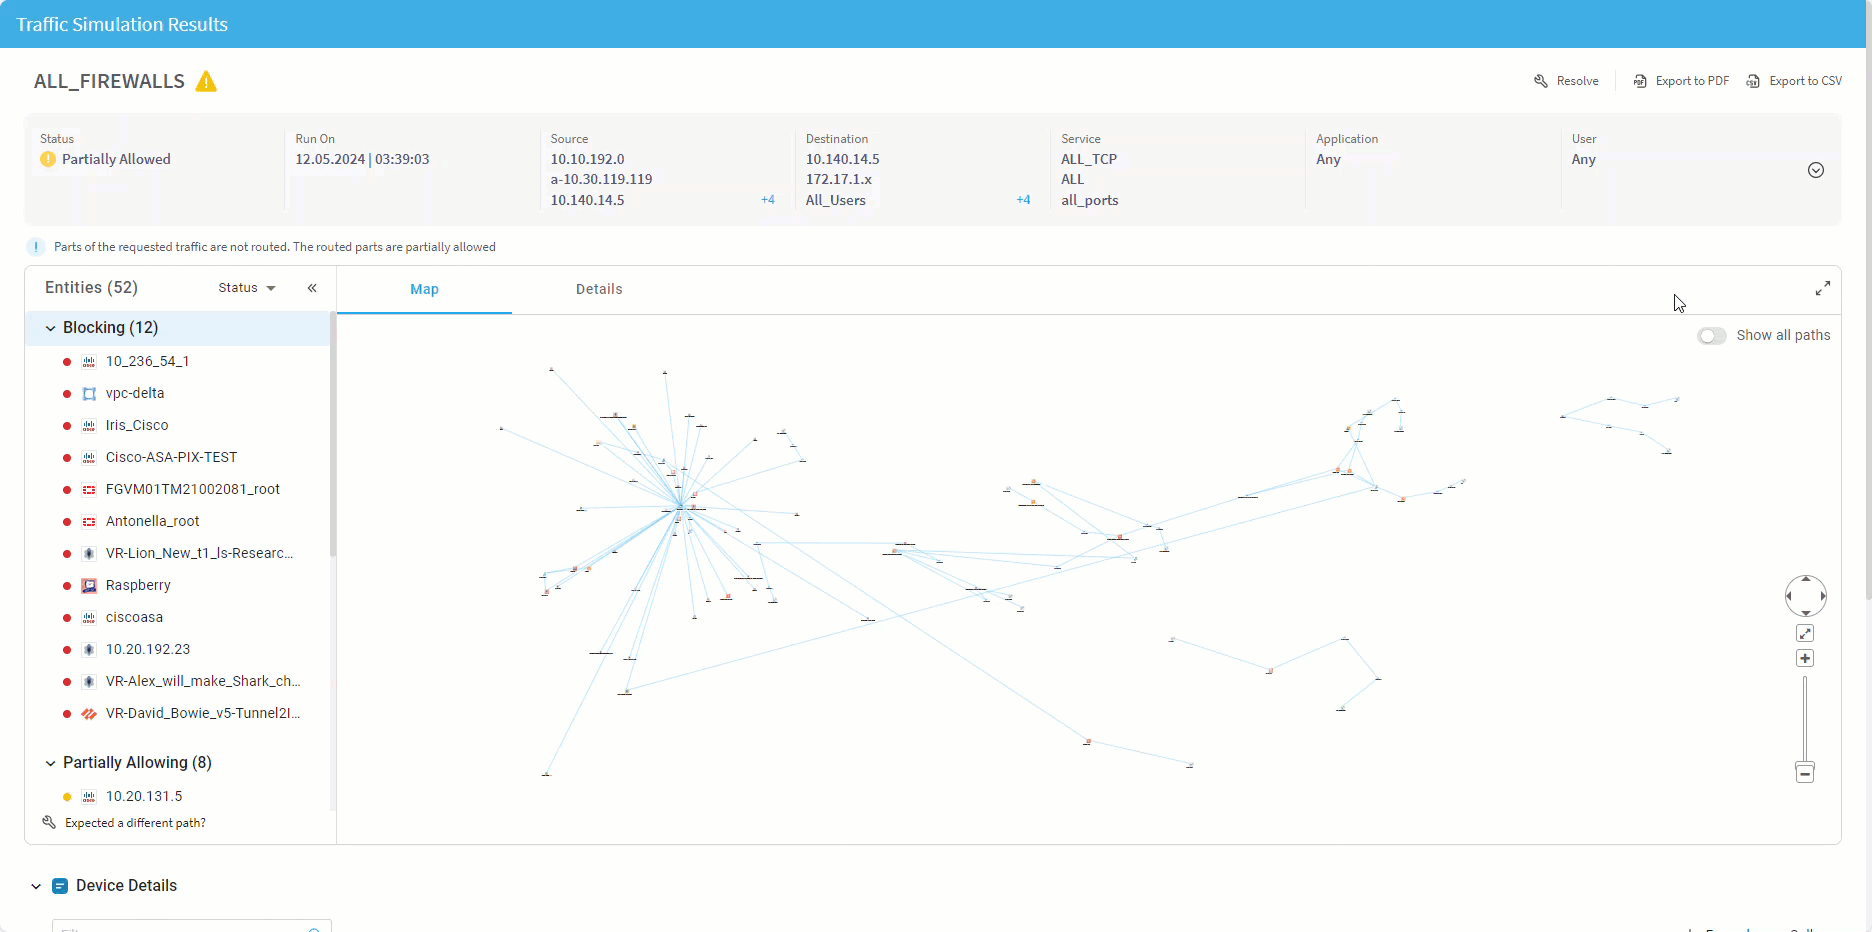Screen dimensions: 1872x932
Task: Click the yellow warning triangle beside ALL_FIREWALLS
Action: click(x=206, y=82)
